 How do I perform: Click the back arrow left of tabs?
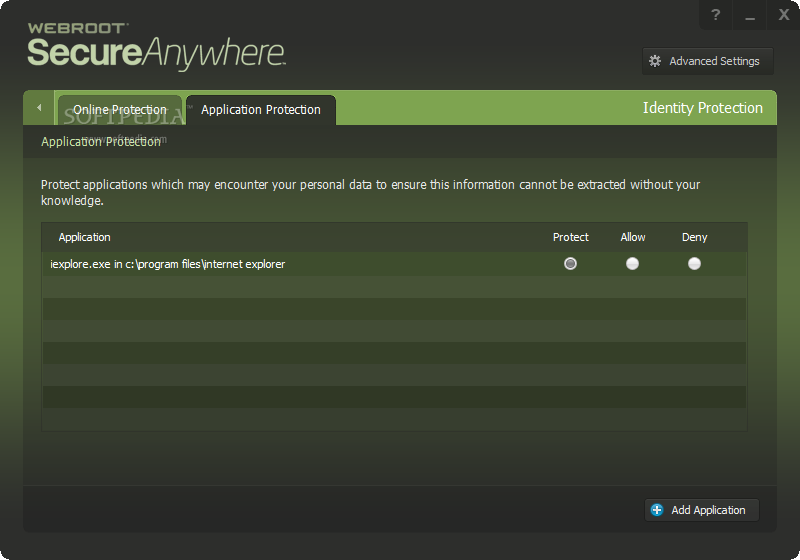[x=39, y=108]
